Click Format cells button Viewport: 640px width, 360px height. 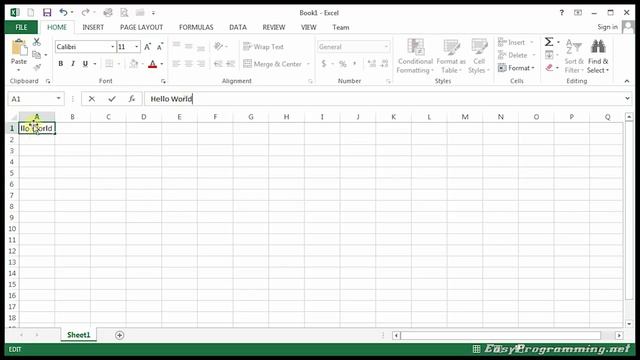[516, 68]
